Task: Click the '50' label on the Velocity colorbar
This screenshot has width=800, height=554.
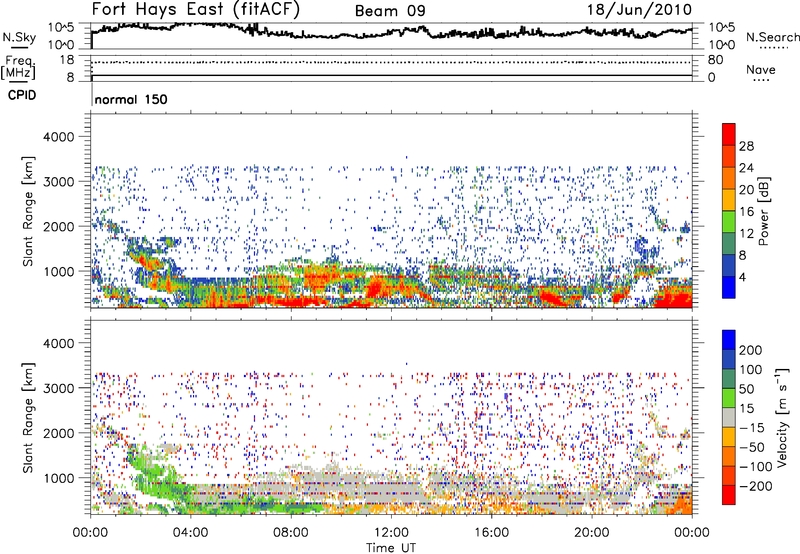Action: point(746,389)
